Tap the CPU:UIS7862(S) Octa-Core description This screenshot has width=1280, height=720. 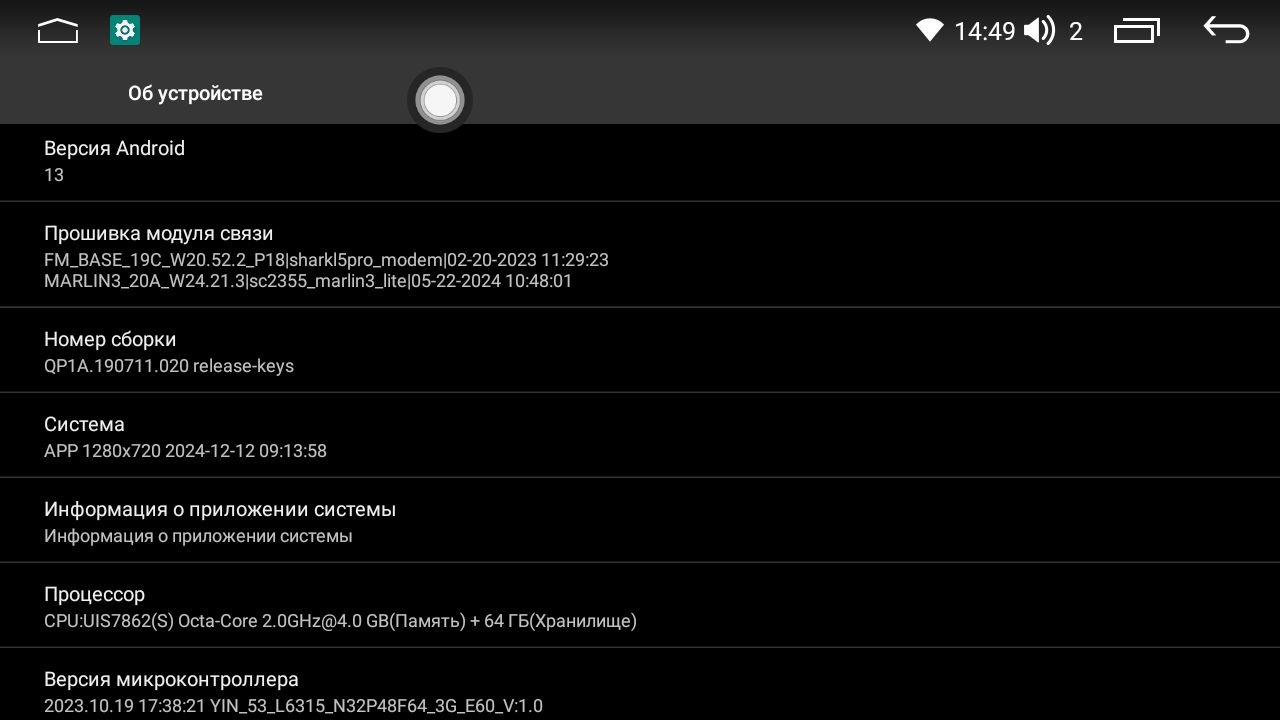[x=340, y=621]
